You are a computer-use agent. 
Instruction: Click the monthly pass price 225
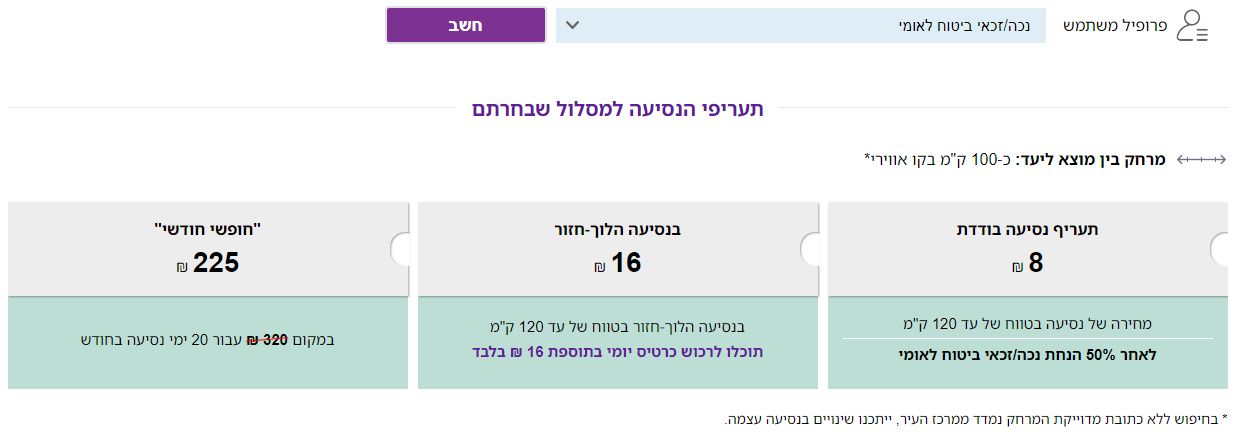(x=216, y=263)
